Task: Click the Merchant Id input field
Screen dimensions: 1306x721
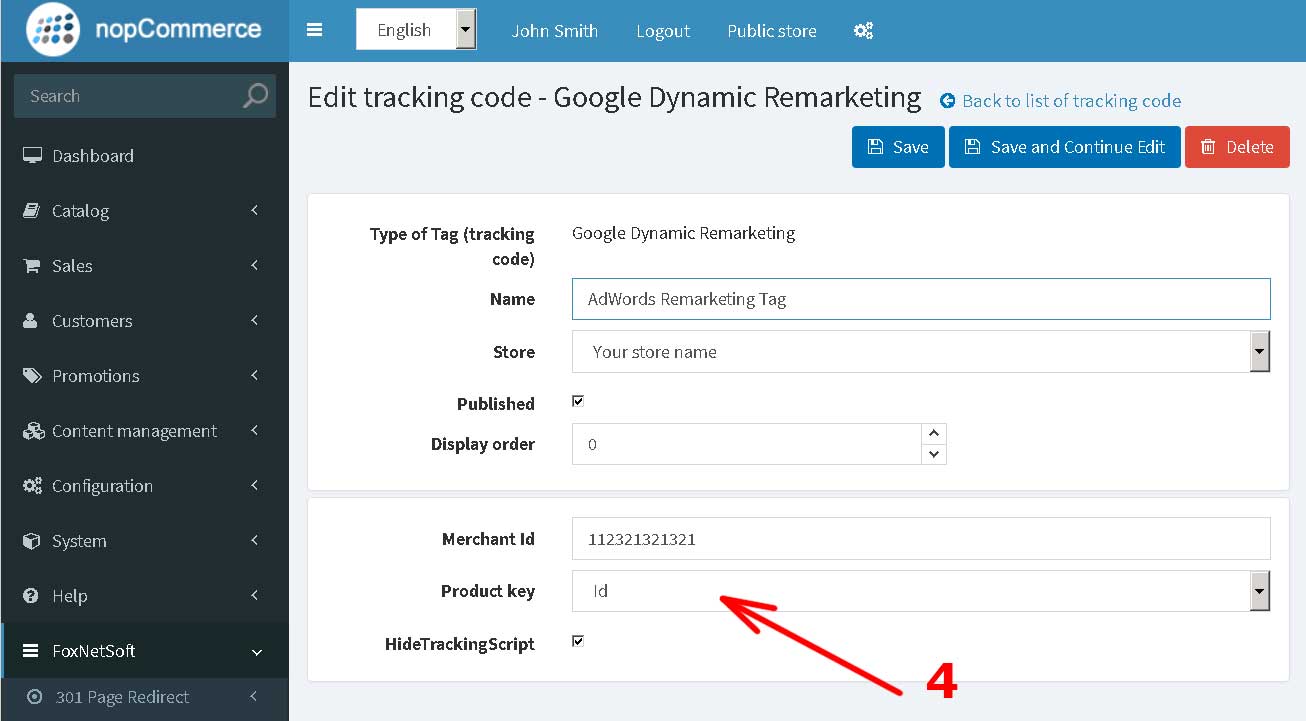Action: (x=921, y=539)
